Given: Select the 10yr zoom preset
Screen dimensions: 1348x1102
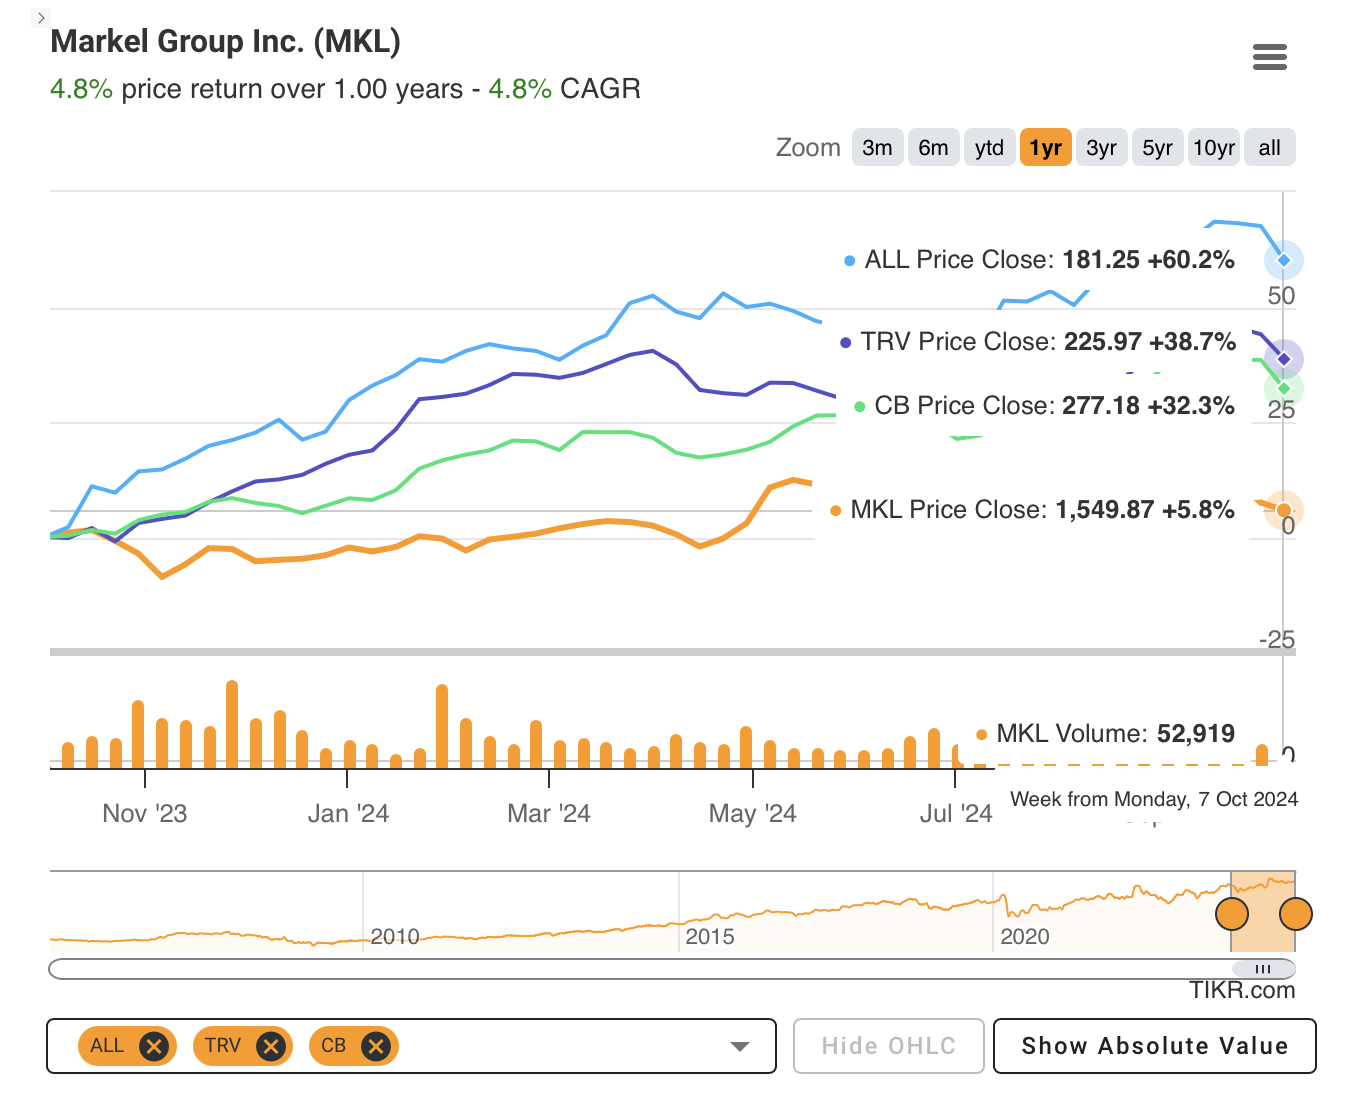Looking at the screenshot, I should (1213, 147).
